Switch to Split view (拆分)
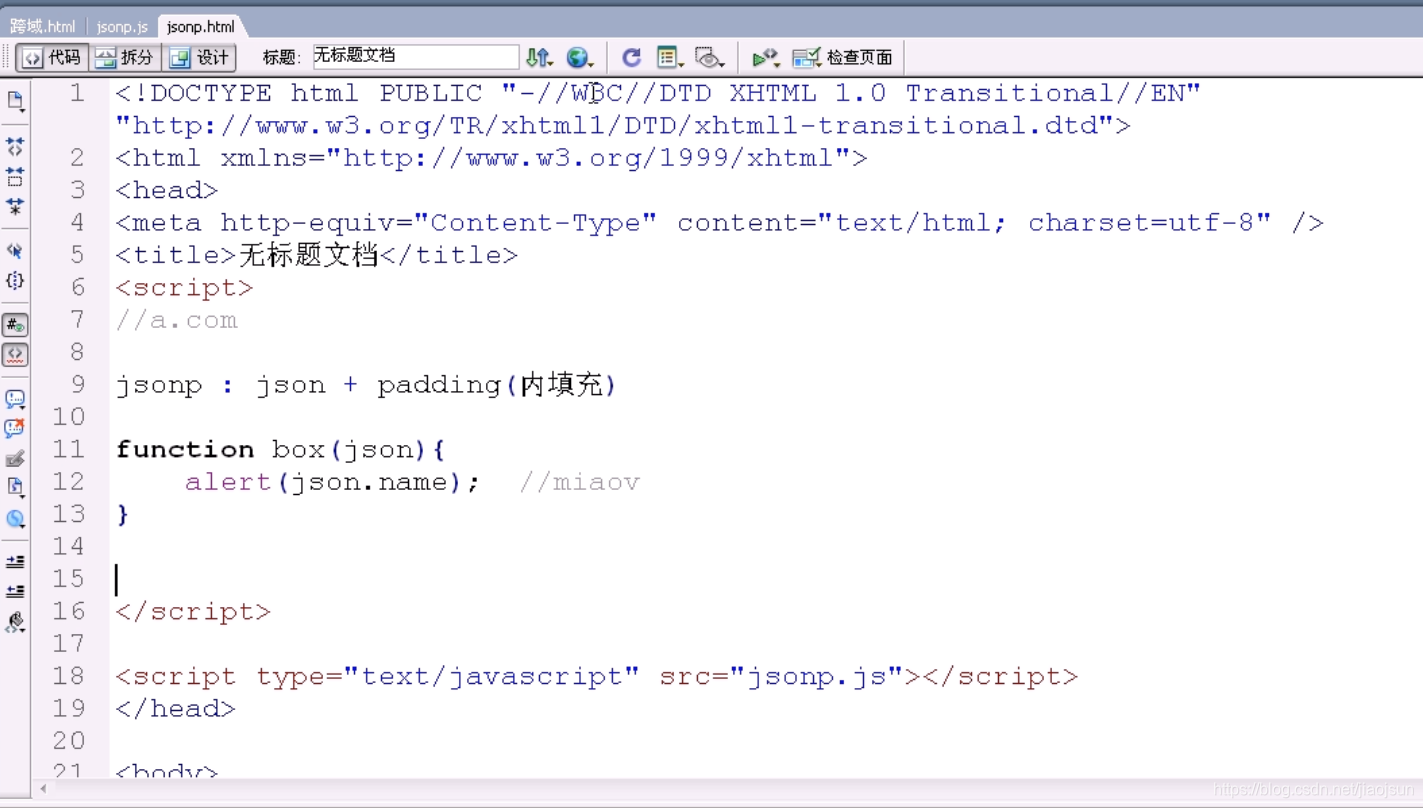The image size is (1423, 808). coord(125,58)
